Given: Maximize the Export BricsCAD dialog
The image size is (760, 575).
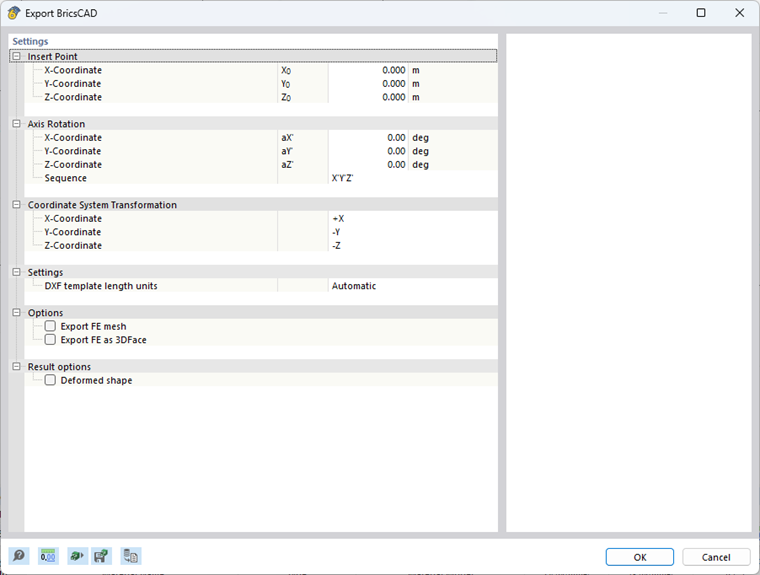Looking at the screenshot, I should coord(701,13).
